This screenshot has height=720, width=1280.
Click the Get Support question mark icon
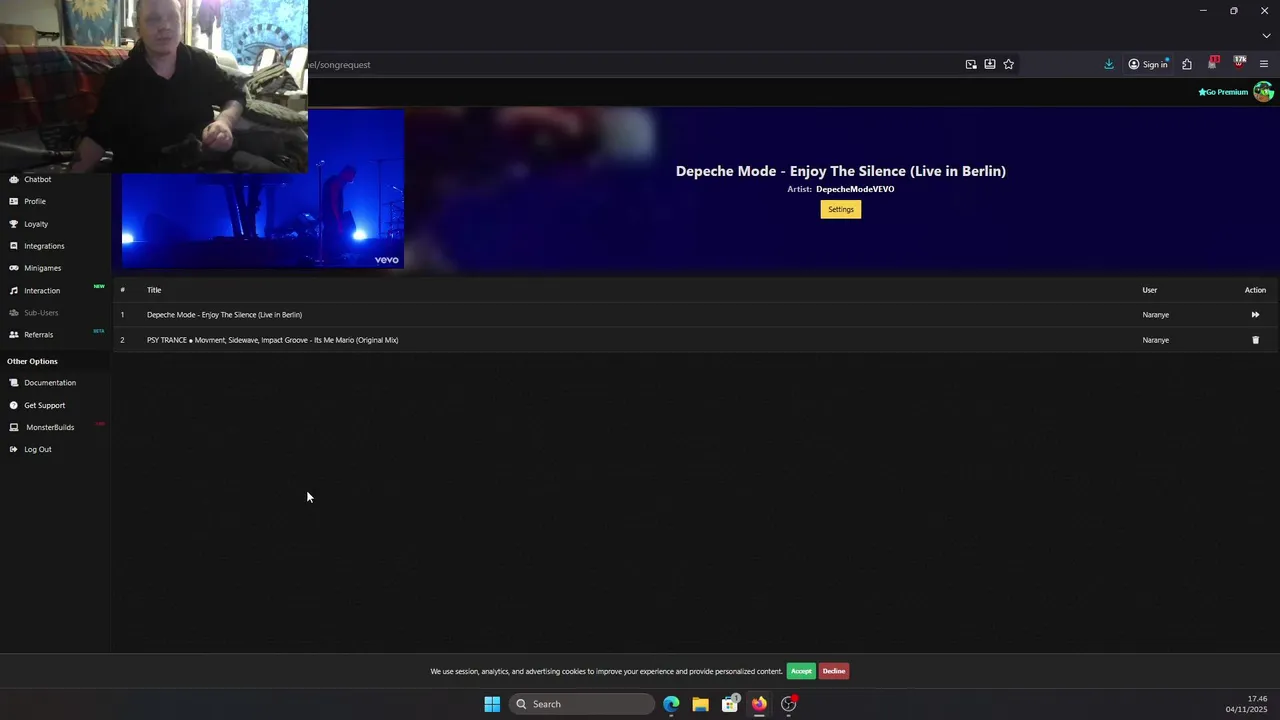click(x=14, y=405)
